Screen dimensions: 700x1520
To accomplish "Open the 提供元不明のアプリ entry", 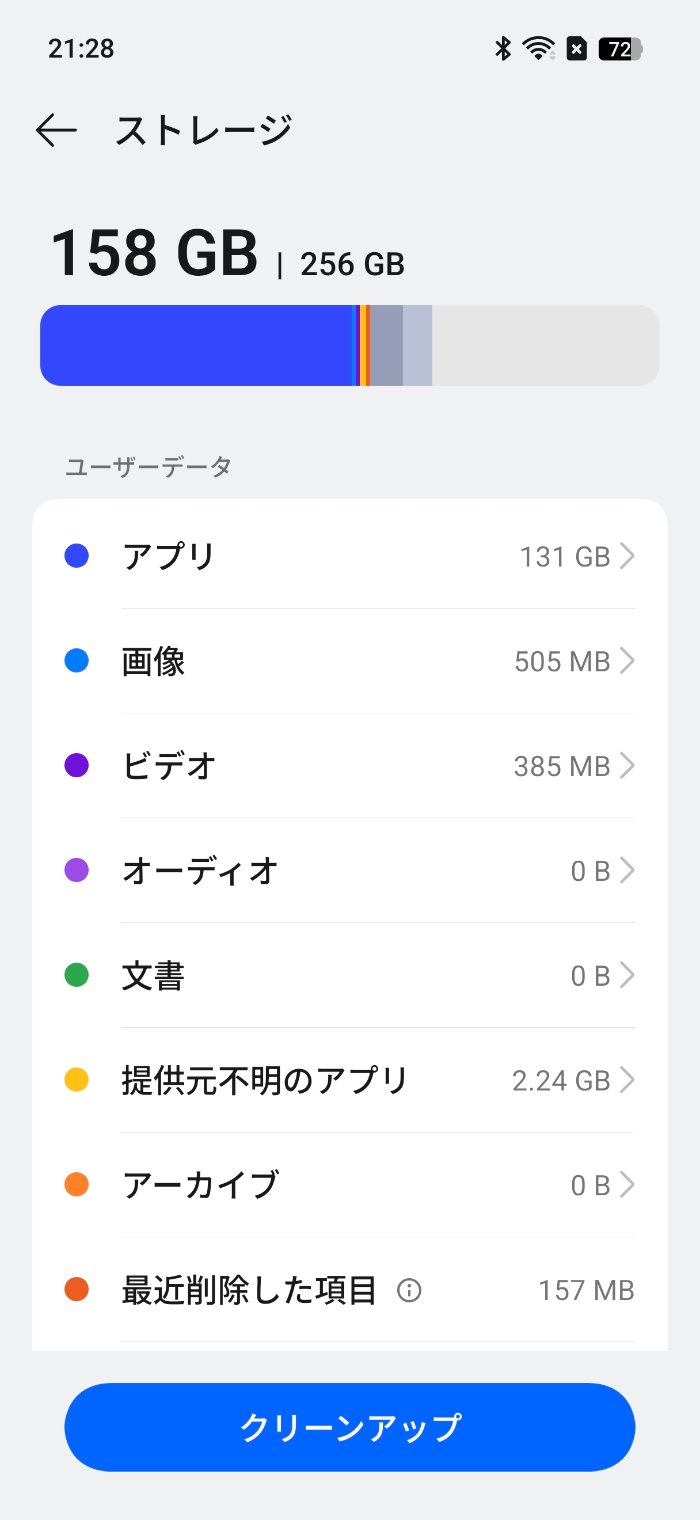I will point(350,1080).
